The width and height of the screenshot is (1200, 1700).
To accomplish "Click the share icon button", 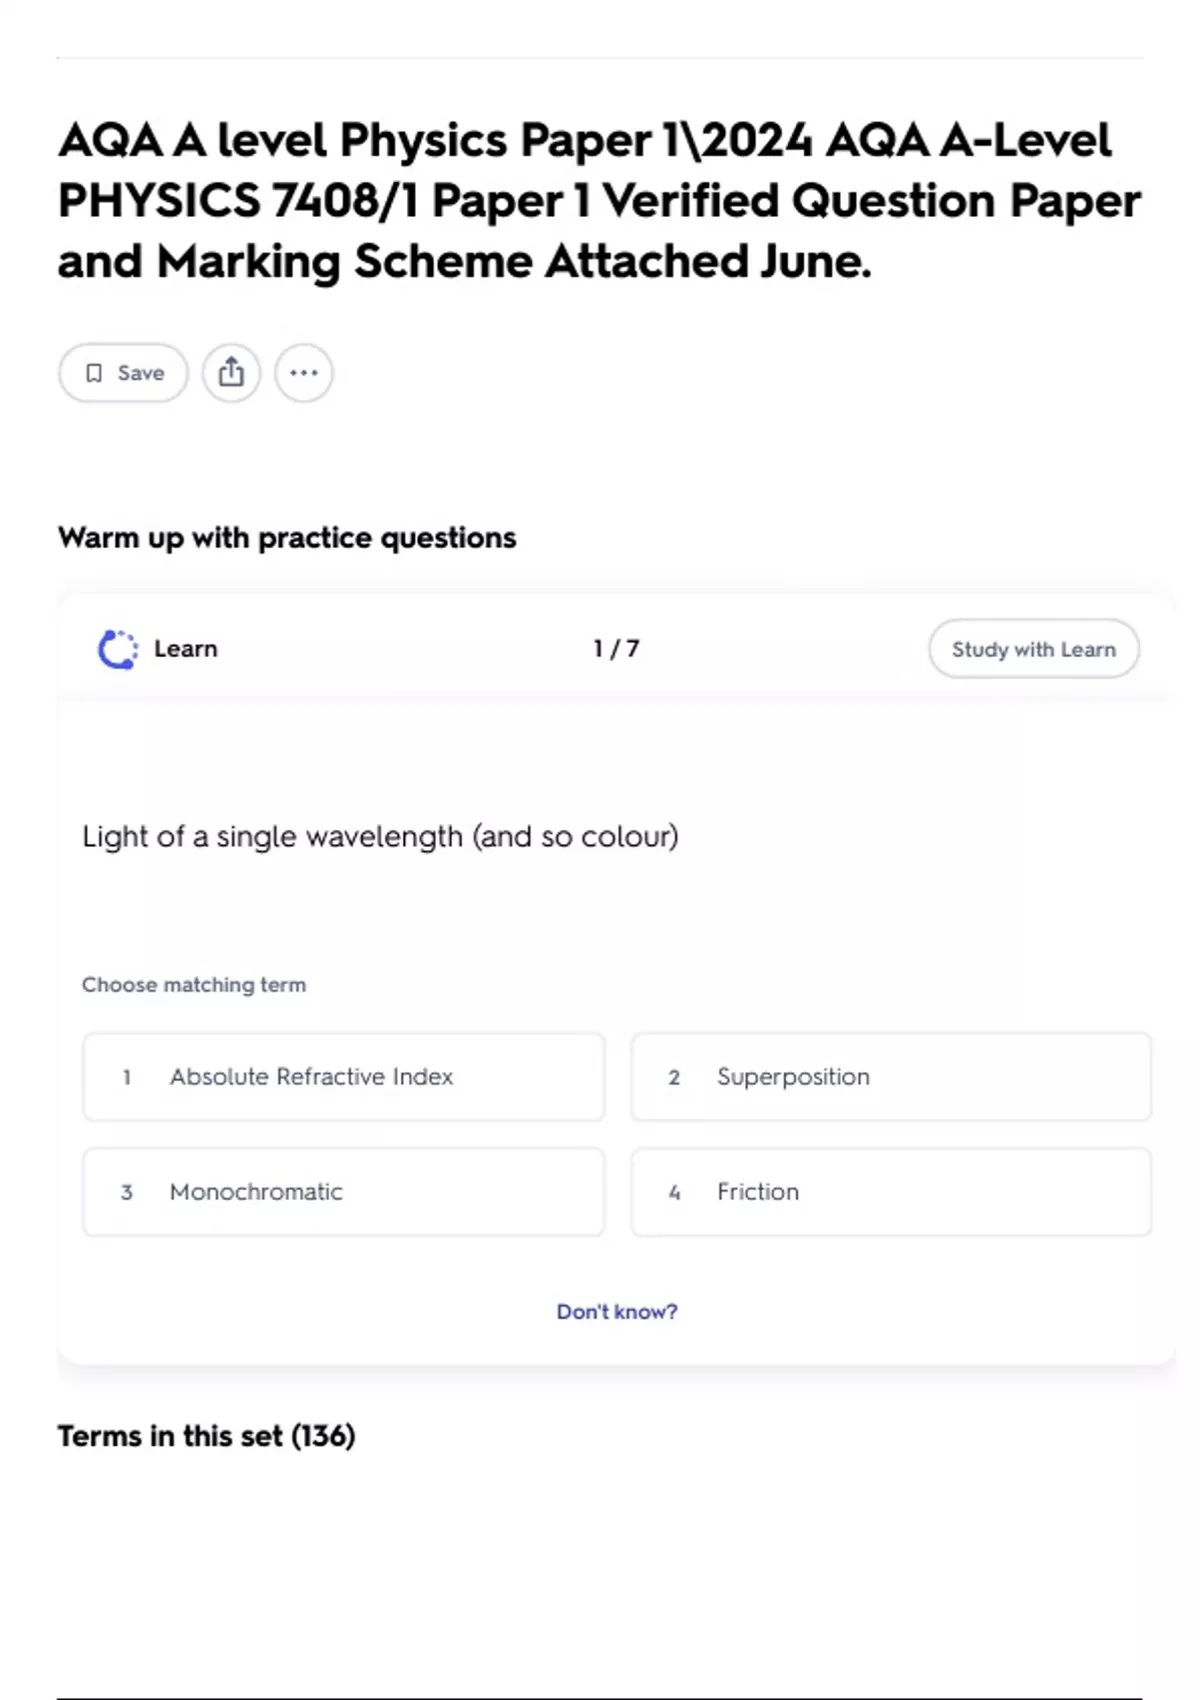I will pyautogui.click(x=231, y=373).
